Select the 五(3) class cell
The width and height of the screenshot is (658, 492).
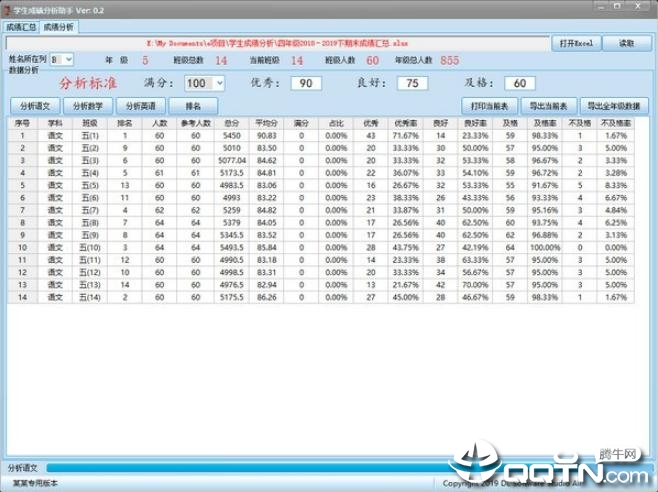coord(90,160)
